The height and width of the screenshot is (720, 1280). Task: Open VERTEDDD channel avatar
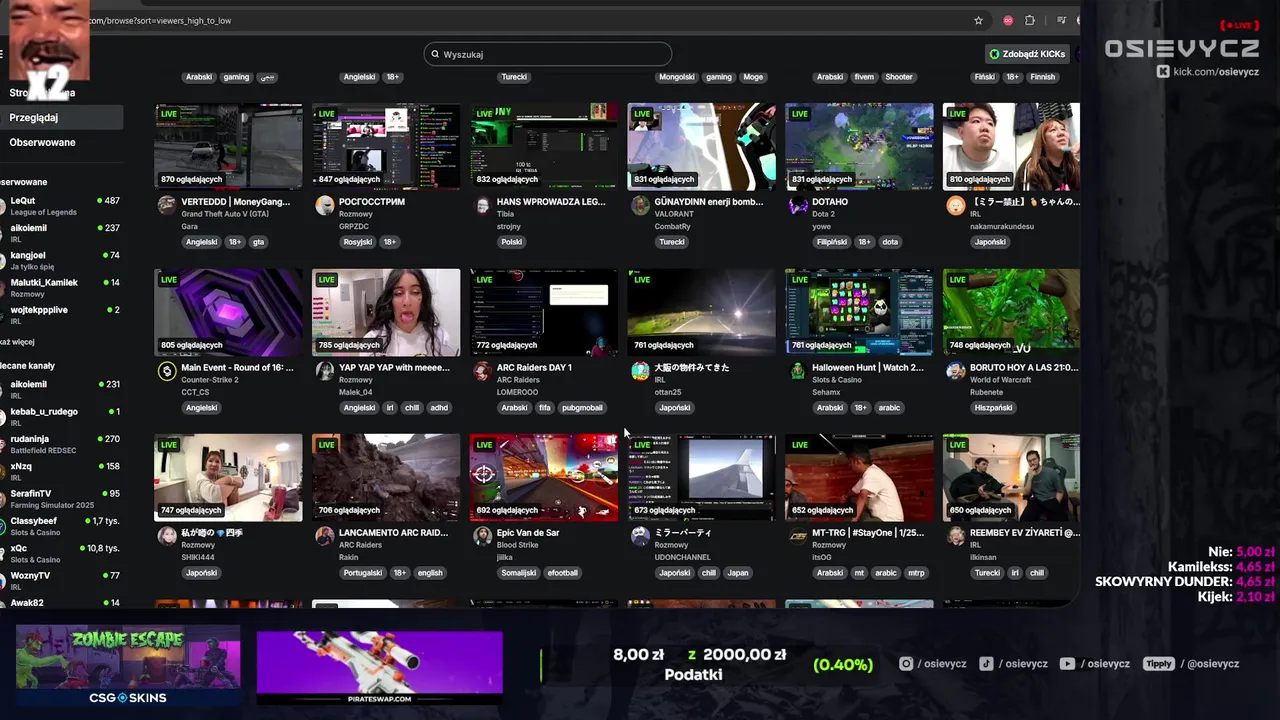click(166, 205)
